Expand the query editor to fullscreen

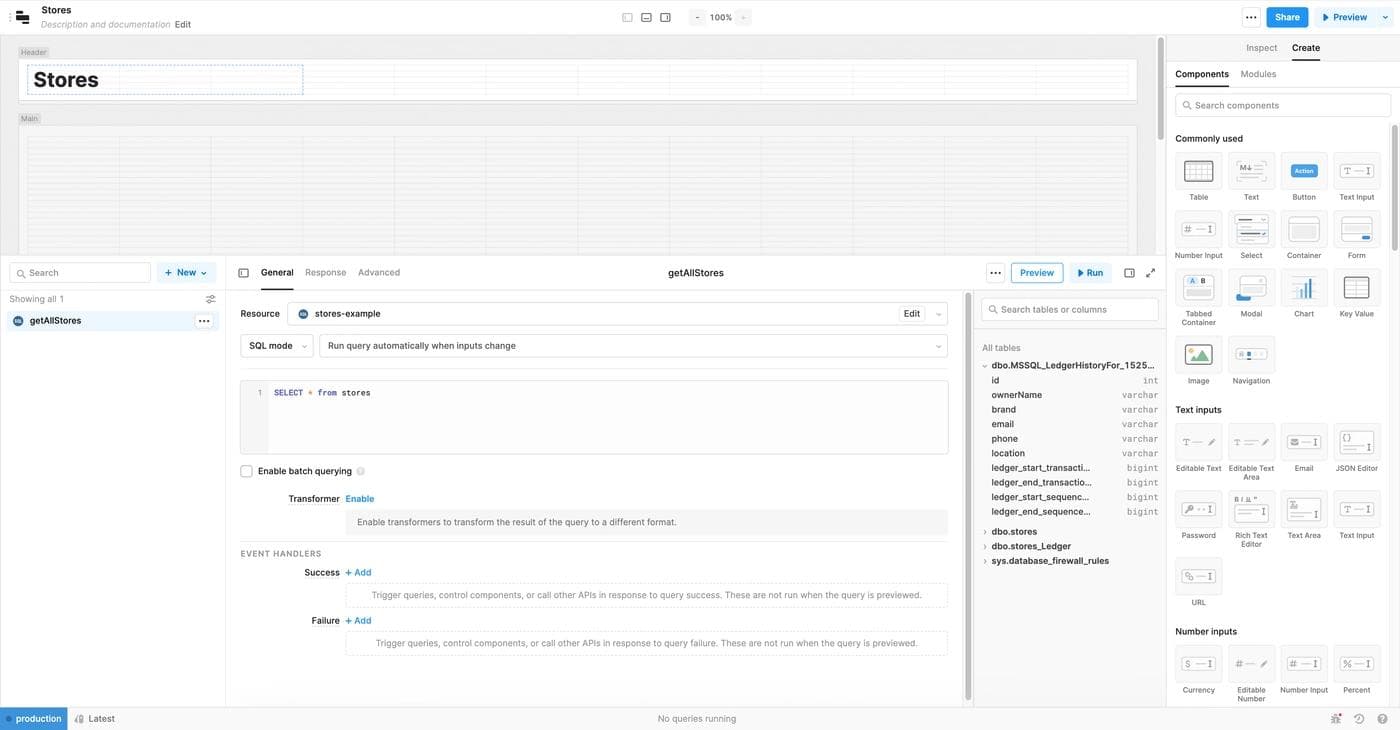click(1150, 273)
